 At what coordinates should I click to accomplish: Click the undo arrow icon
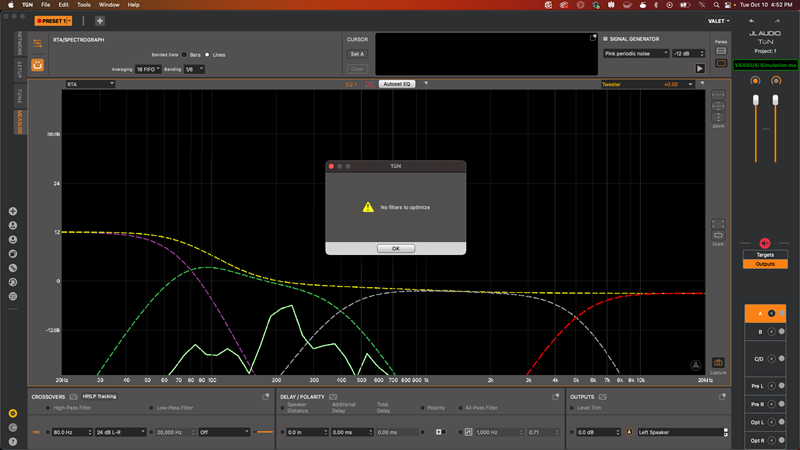(x=752, y=21)
